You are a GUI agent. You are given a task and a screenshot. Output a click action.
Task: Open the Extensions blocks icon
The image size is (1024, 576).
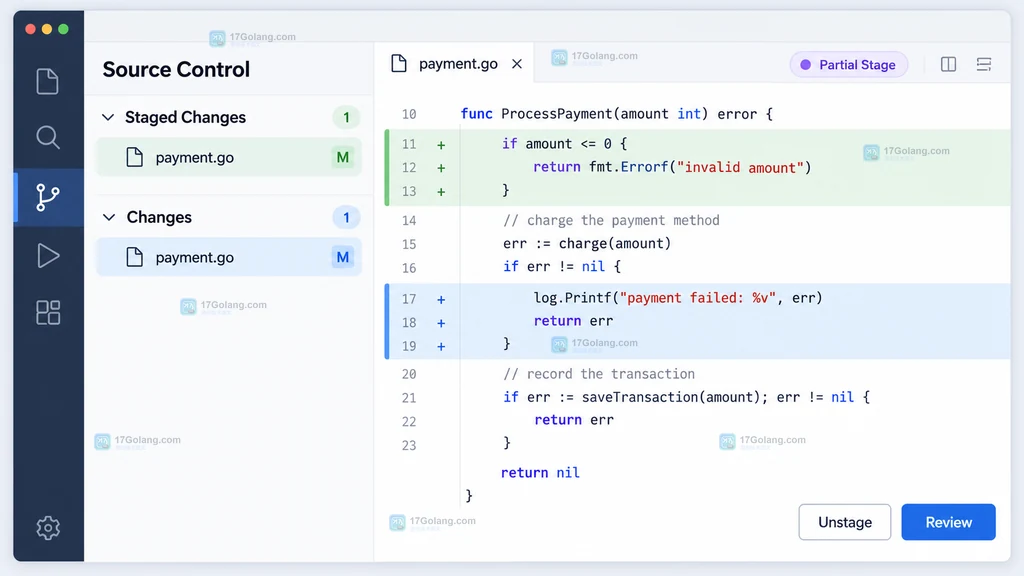point(48,313)
